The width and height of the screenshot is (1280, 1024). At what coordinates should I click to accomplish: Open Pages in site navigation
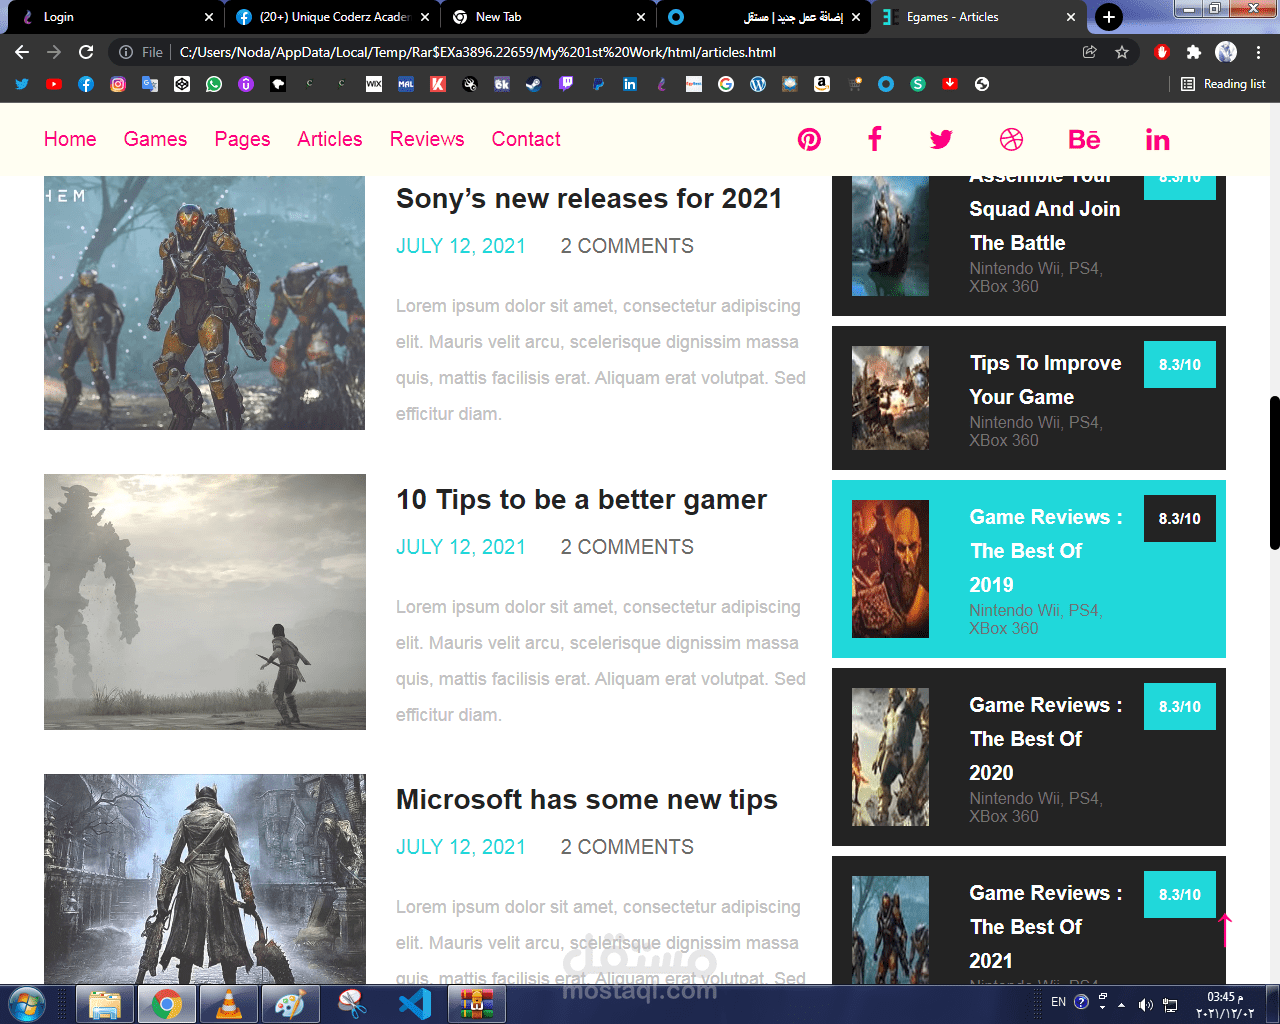pos(242,139)
